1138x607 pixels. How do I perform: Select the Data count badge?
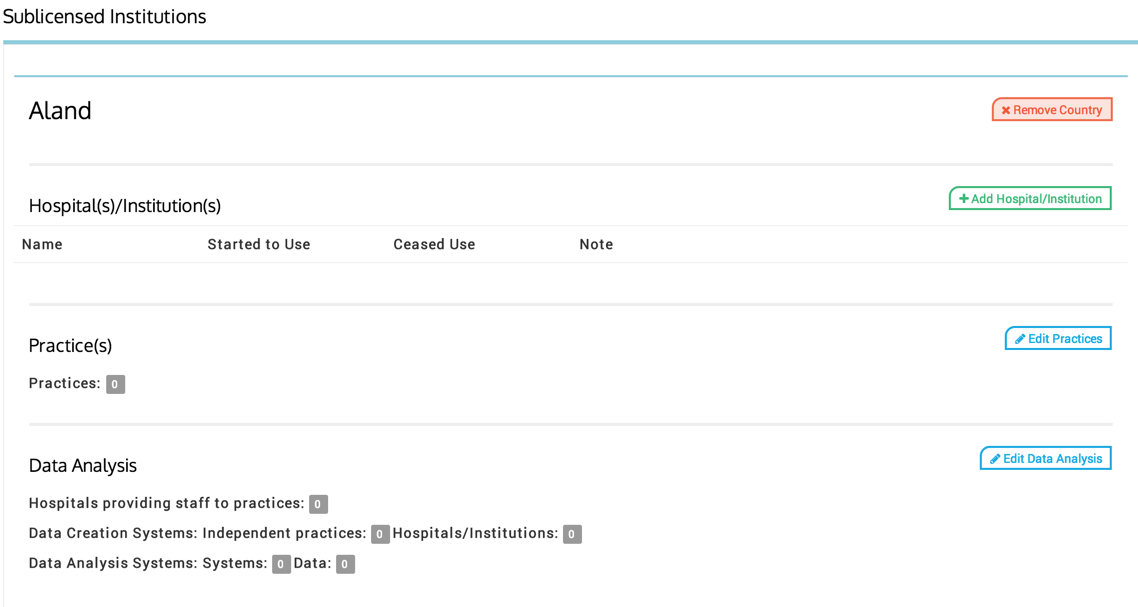tap(345, 564)
